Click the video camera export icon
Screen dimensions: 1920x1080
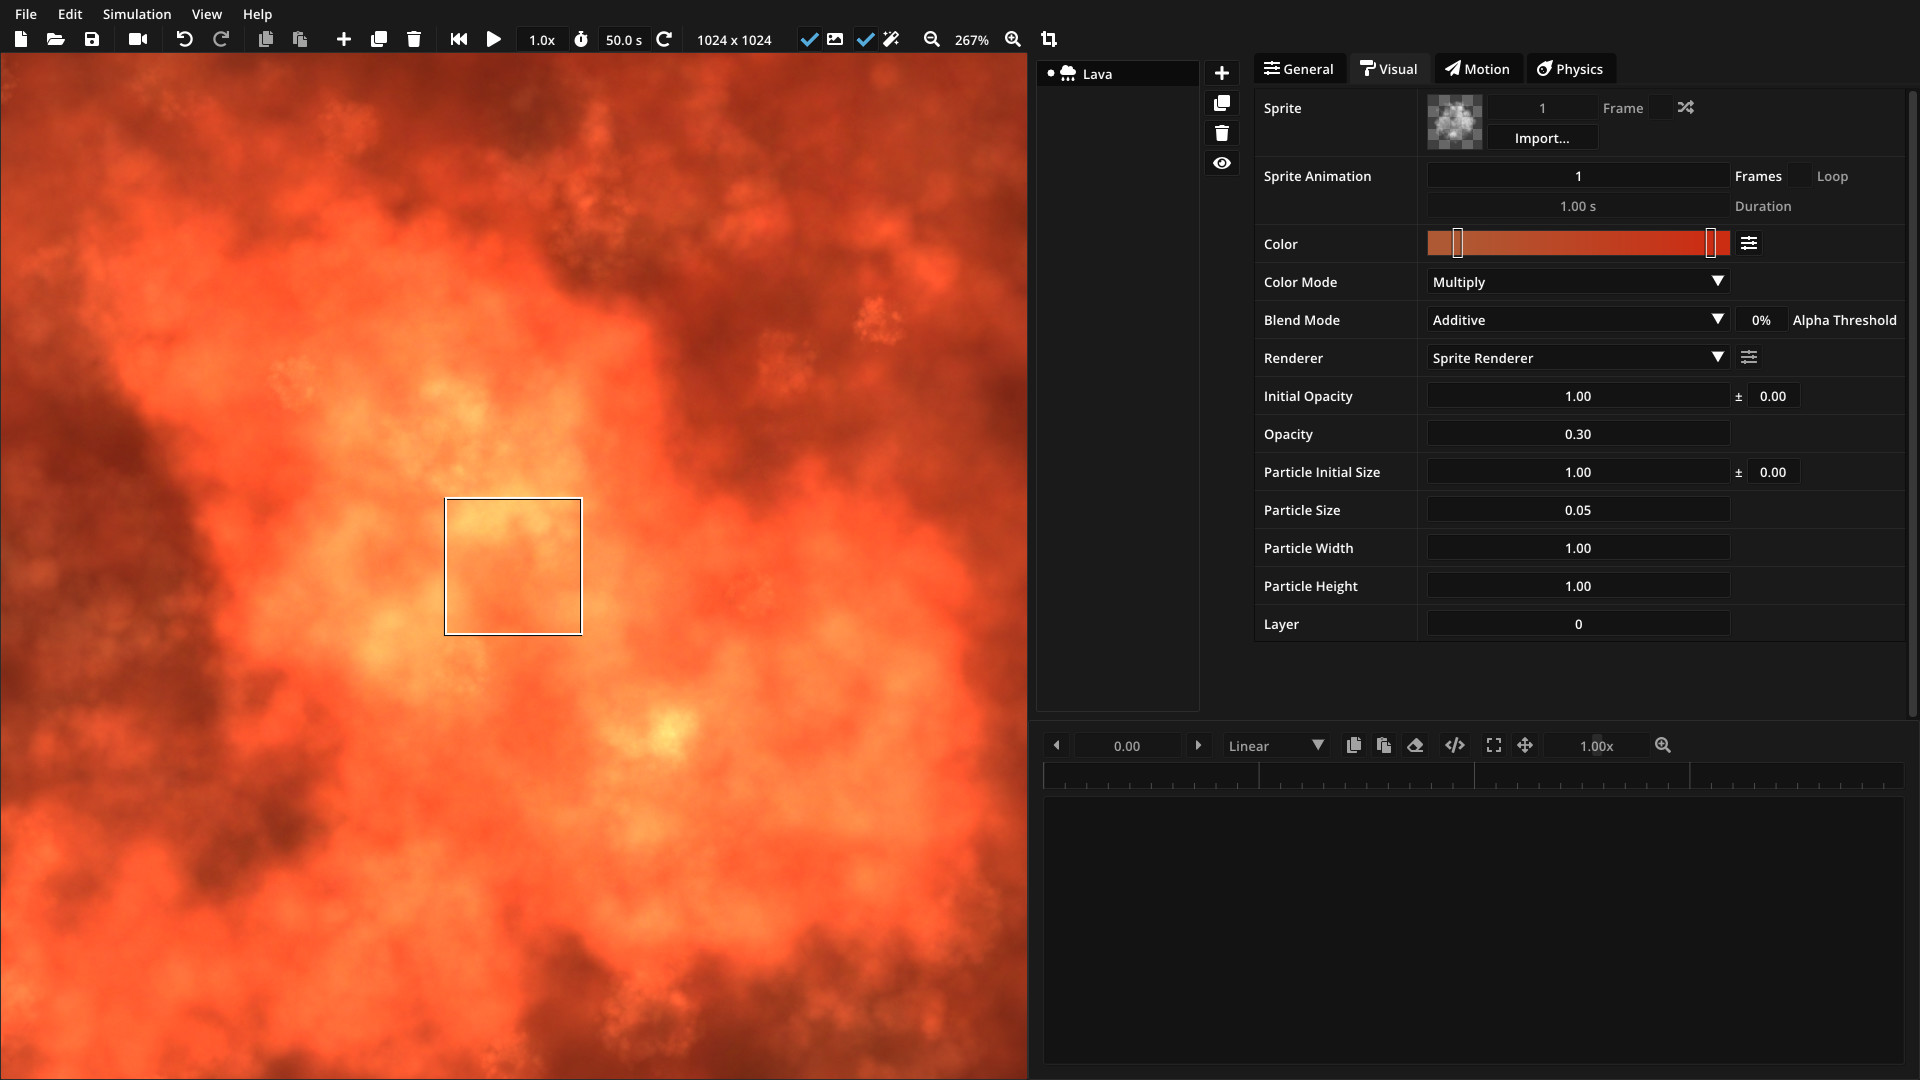point(138,39)
